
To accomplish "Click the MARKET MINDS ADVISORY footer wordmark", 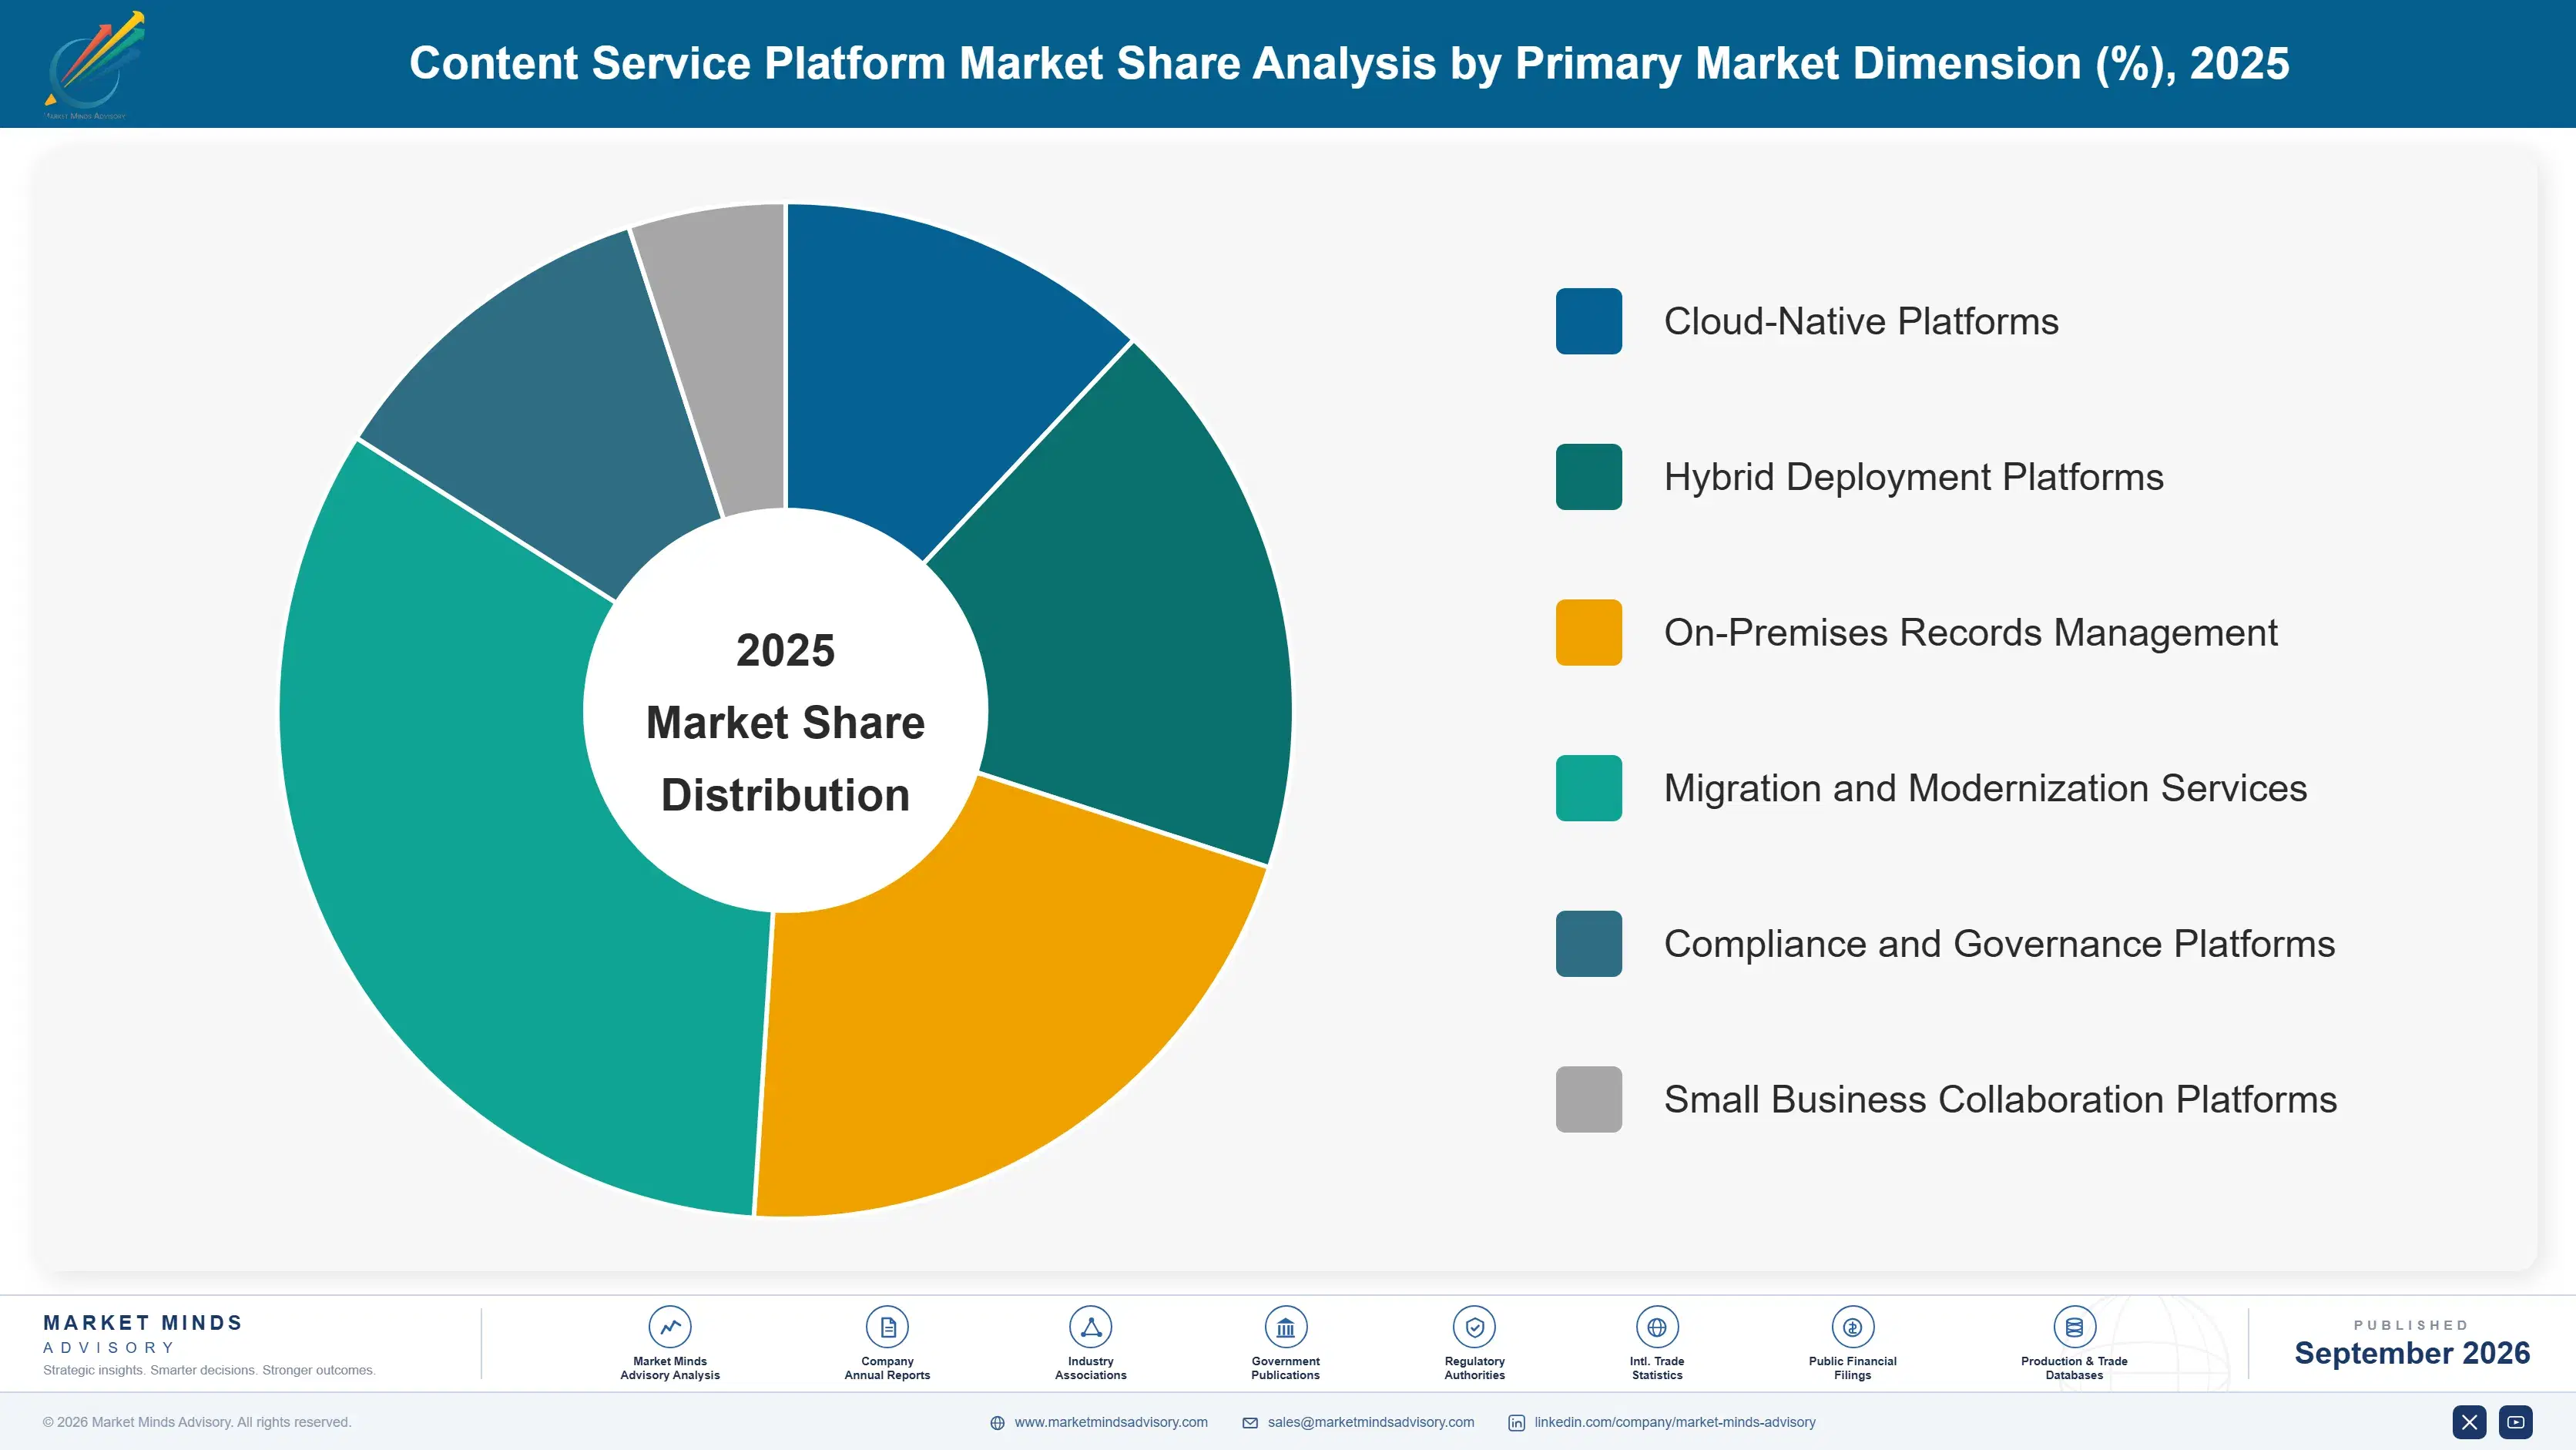I will [x=143, y=1334].
